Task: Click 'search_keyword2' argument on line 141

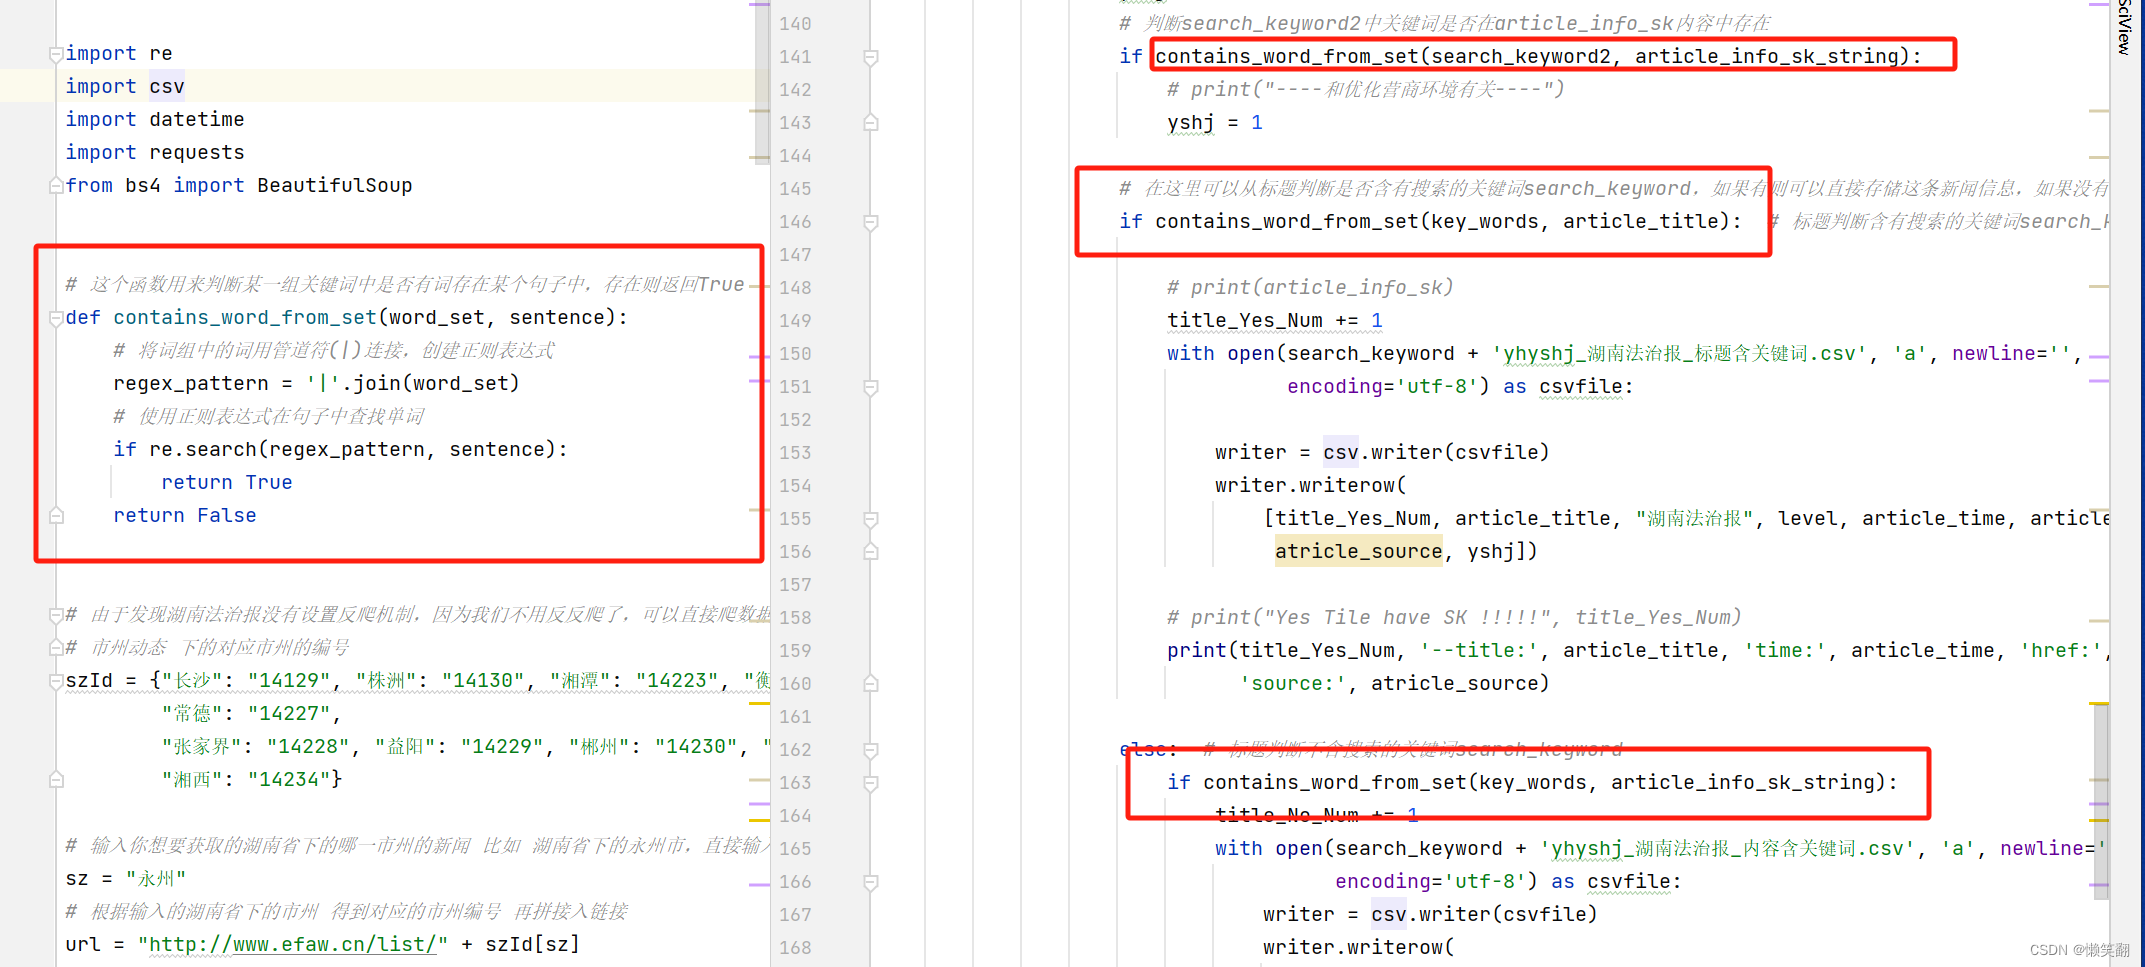Action: click(x=1521, y=57)
